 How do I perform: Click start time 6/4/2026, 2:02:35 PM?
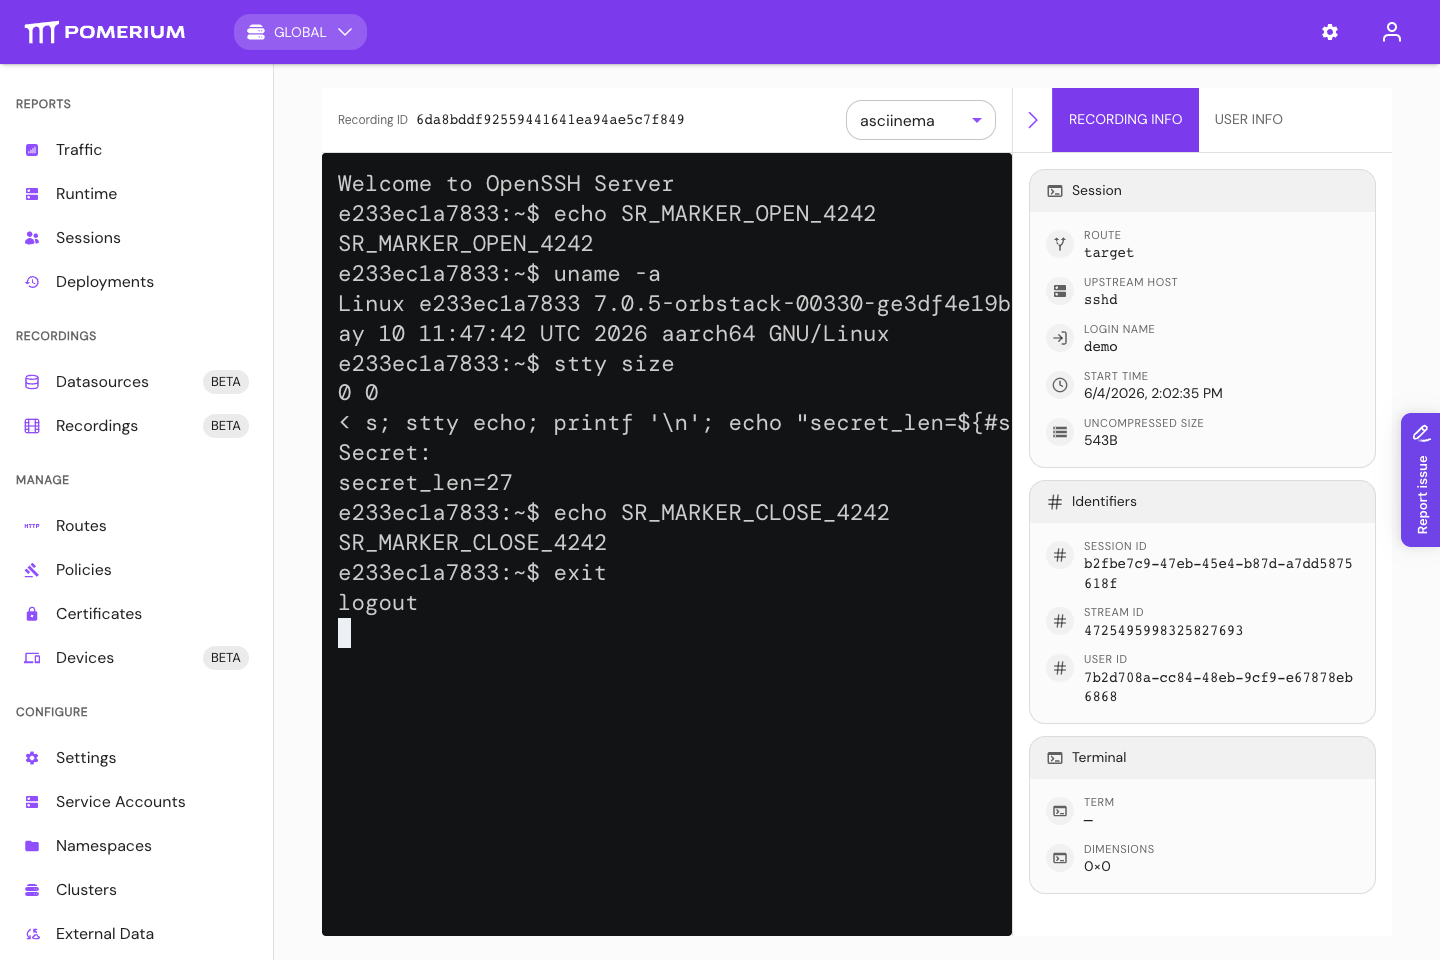(1153, 394)
